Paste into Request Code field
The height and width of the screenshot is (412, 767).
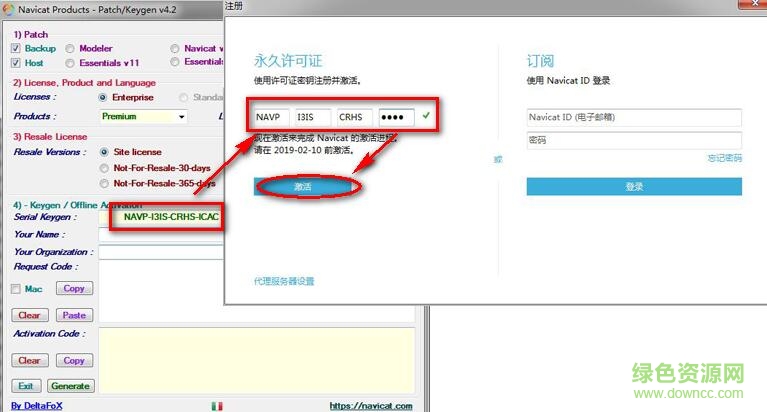[74, 315]
